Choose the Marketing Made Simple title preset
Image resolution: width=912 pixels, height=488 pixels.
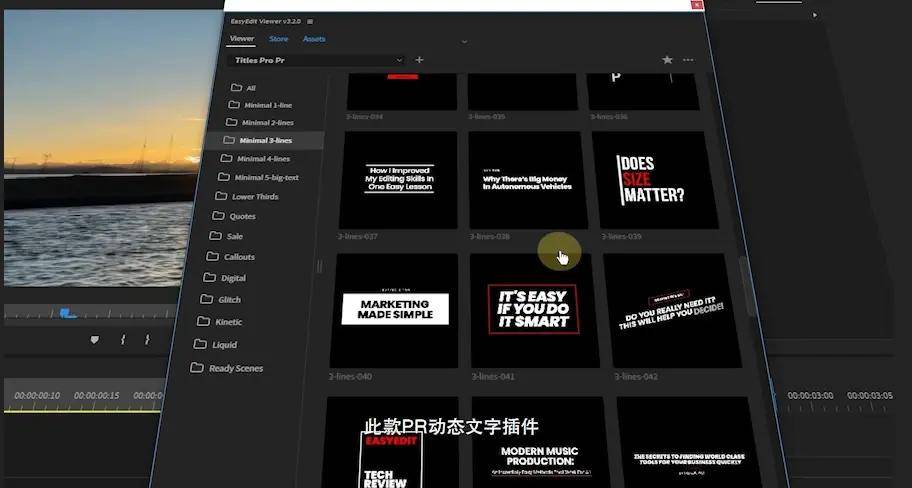click(394, 310)
